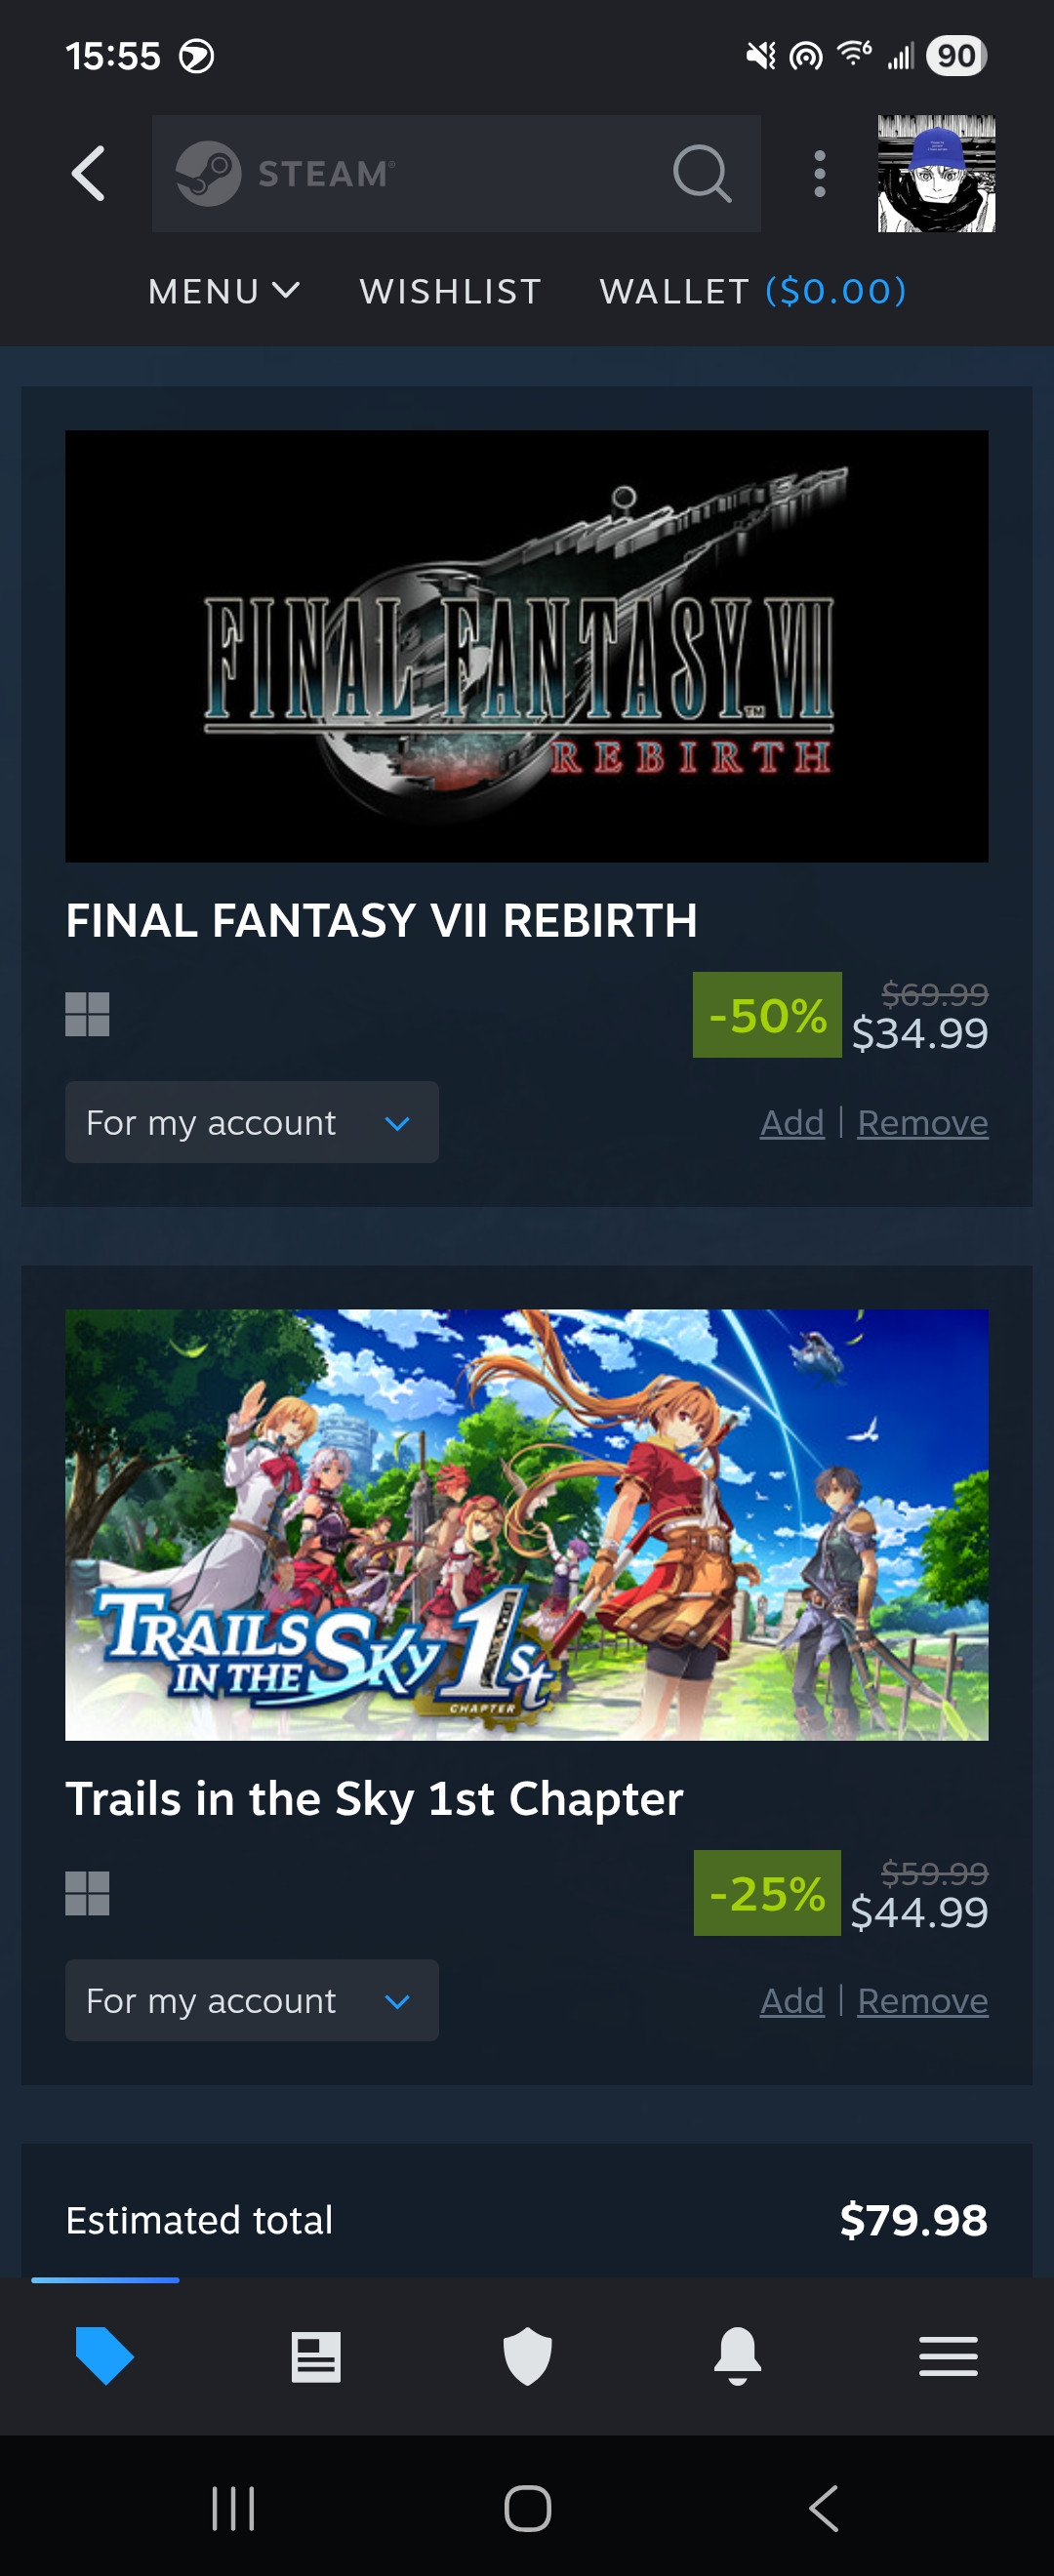Tap Android home button in navigation bar
Viewport: 1054px width, 2576px height.
(x=527, y=2508)
